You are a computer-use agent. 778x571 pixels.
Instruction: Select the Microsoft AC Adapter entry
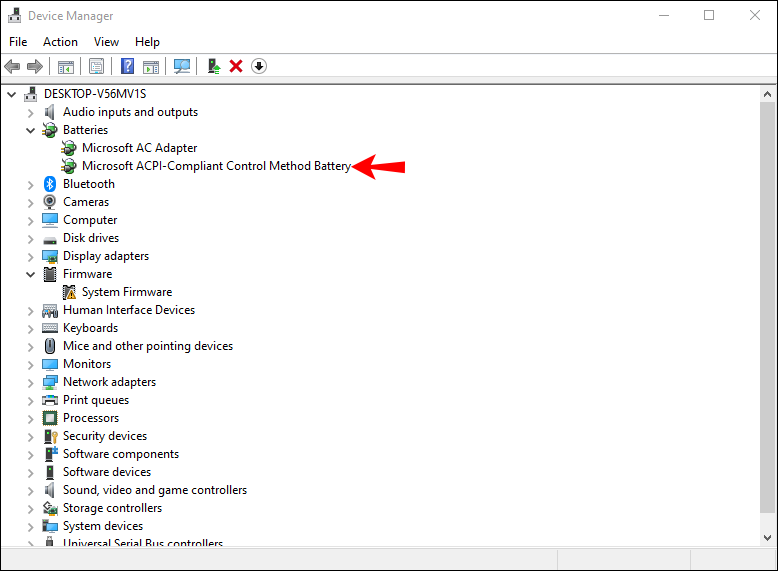coord(139,148)
